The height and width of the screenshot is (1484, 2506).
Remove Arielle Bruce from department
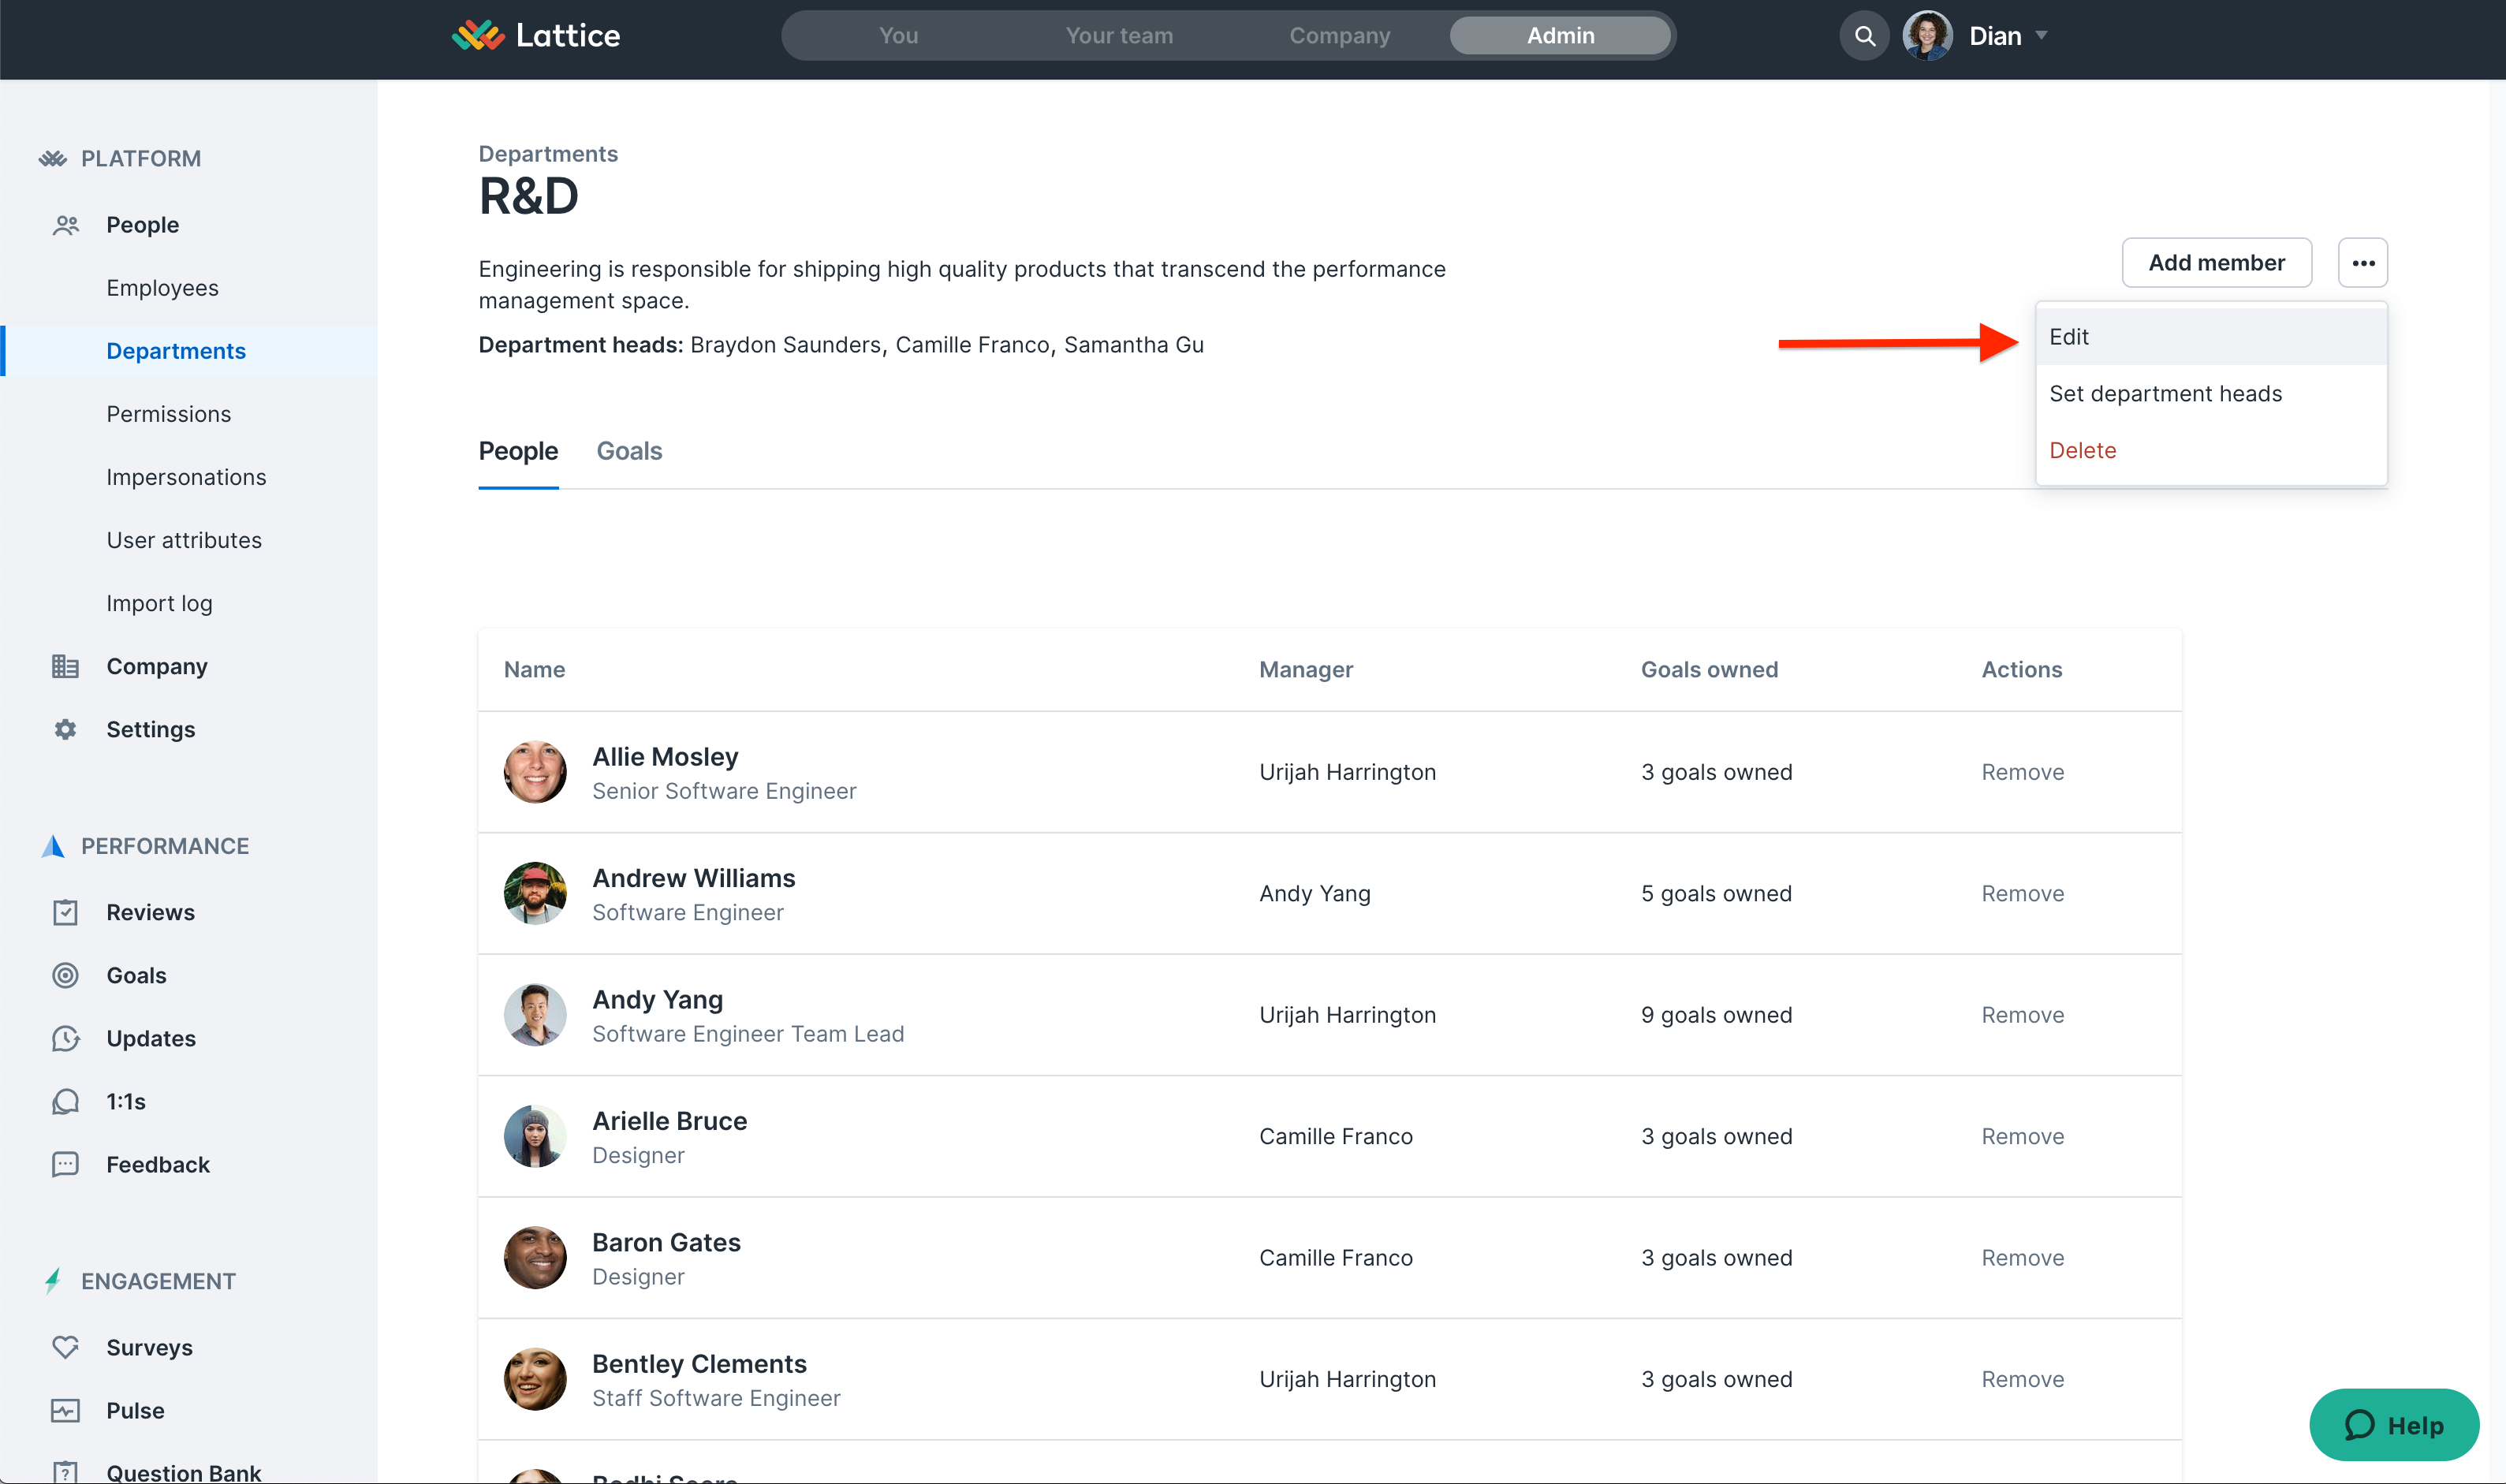[2023, 1137]
